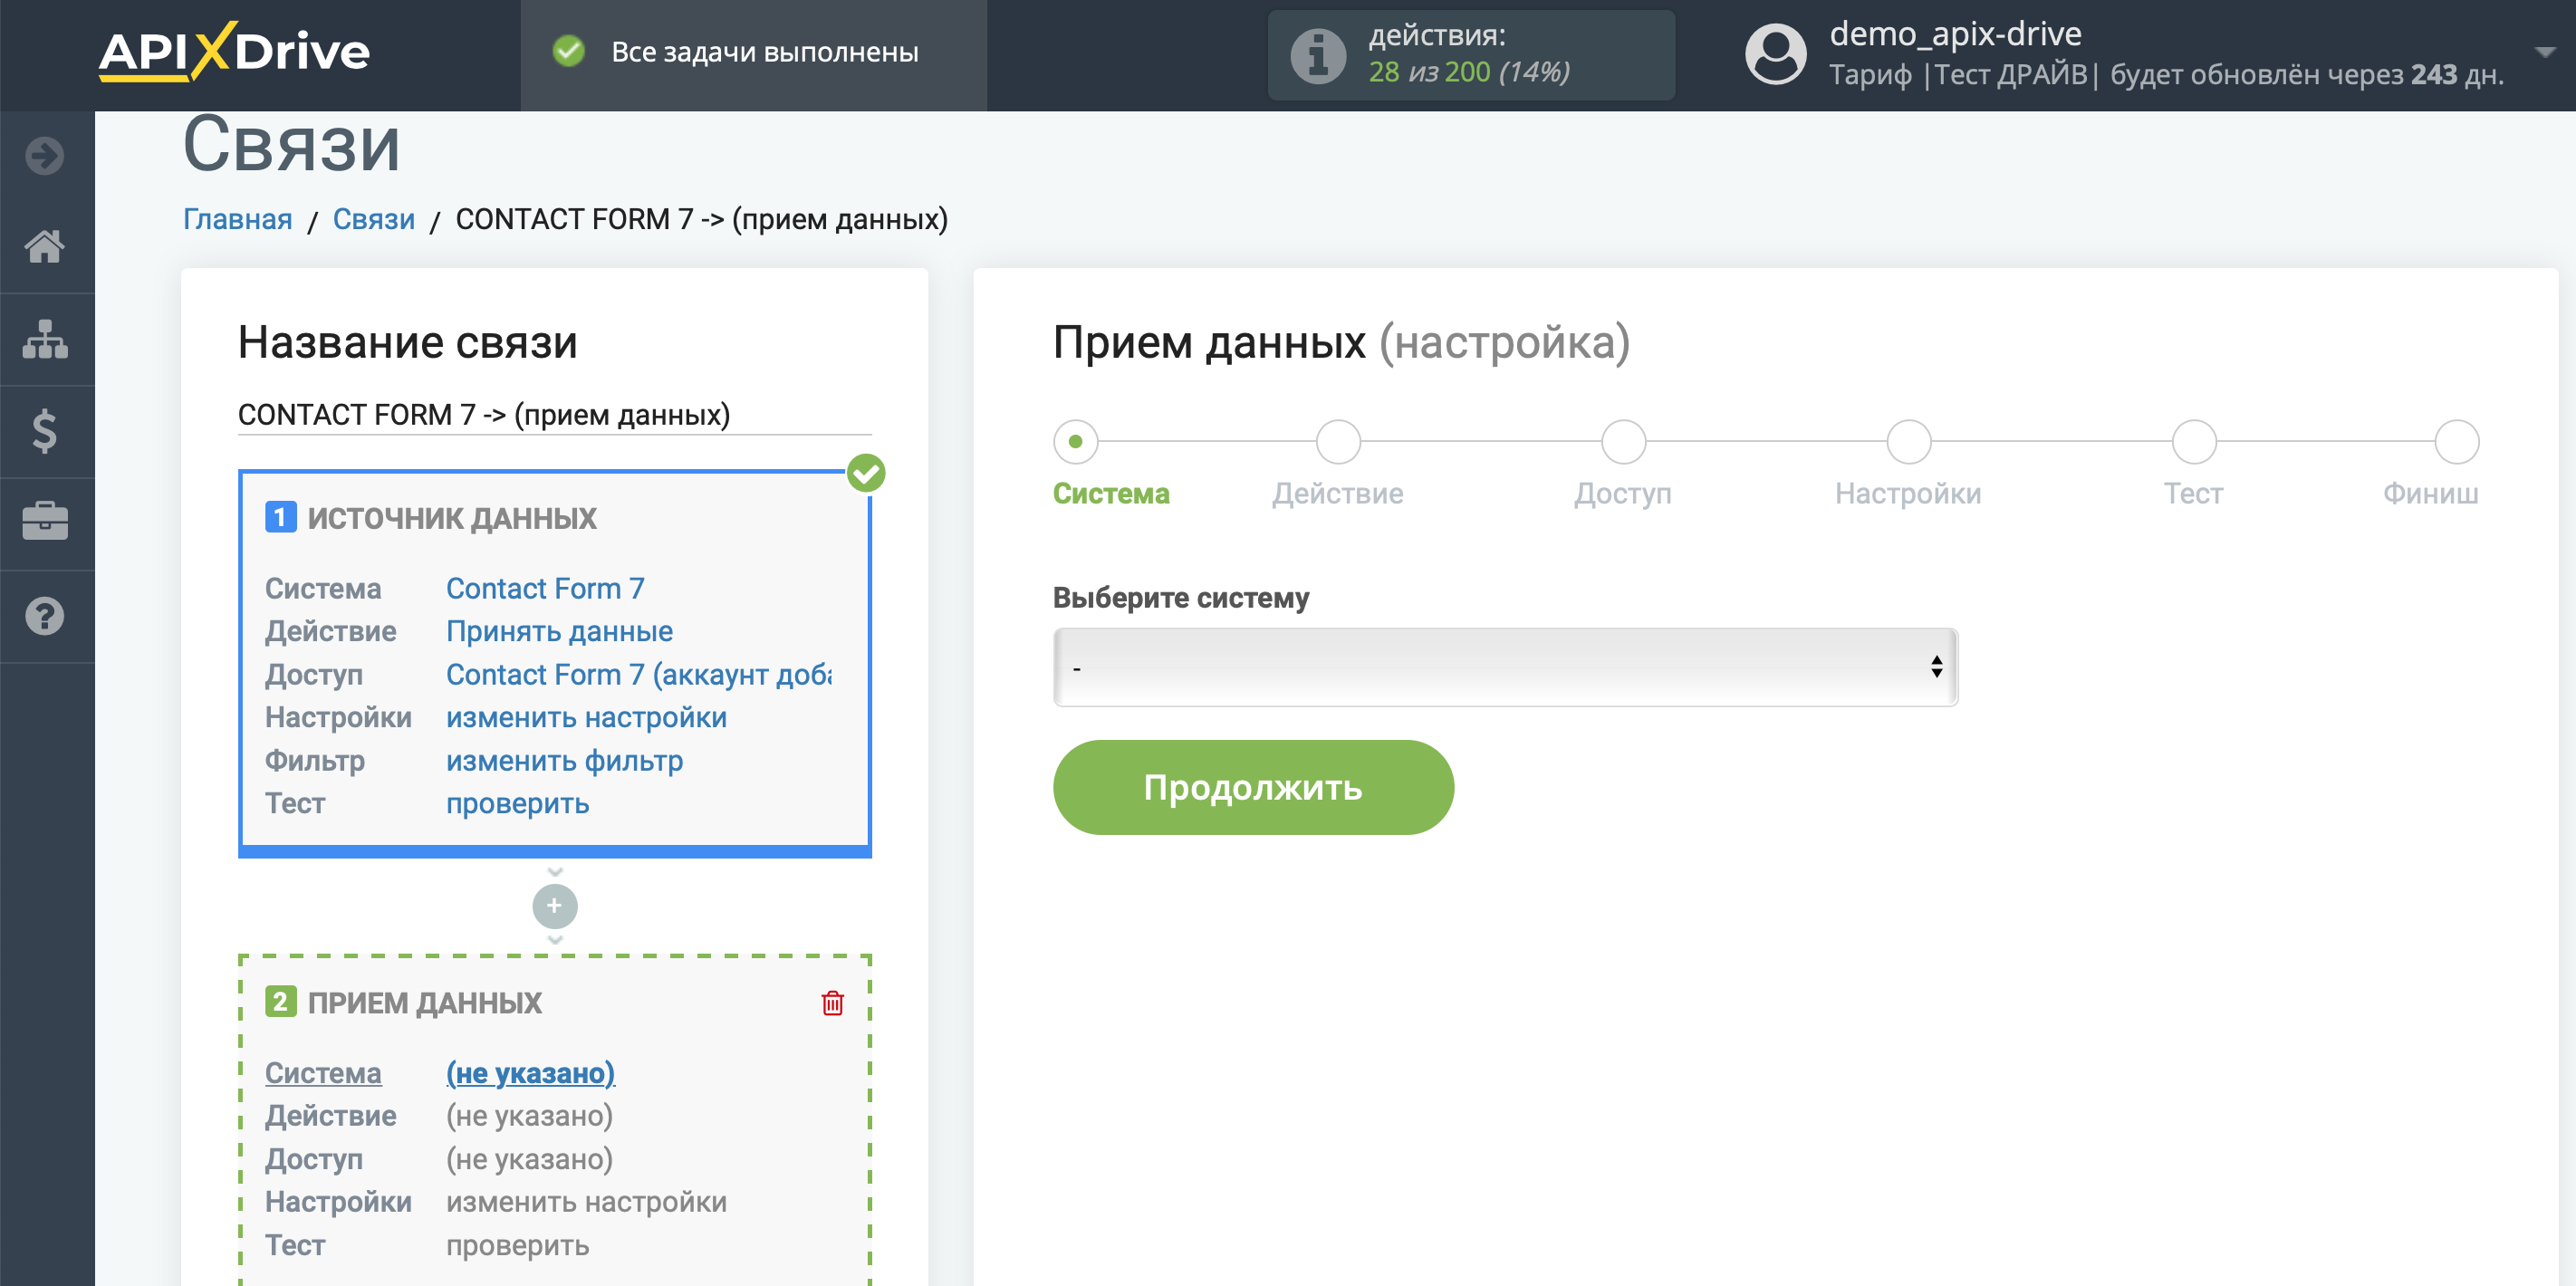The image size is (2576, 1286).
Task: Click the user avatar icon
Action: click(x=1776, y=55)
